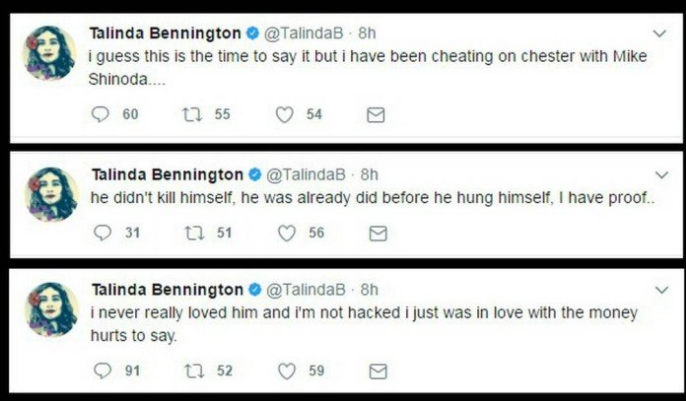Open Talinda Bennington's name on first tweet
The height and width of the screenshot is (401, 686).
(166, 33)
